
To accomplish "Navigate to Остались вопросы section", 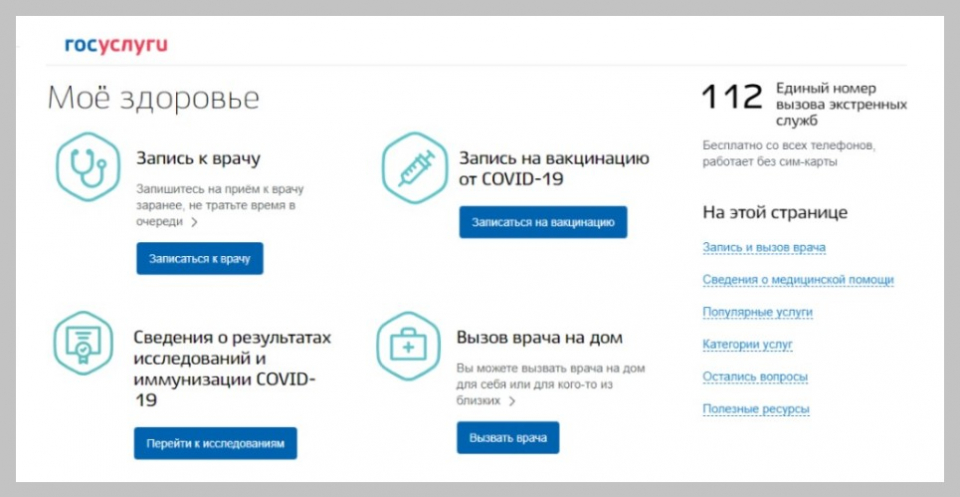I will click(755, 377).
